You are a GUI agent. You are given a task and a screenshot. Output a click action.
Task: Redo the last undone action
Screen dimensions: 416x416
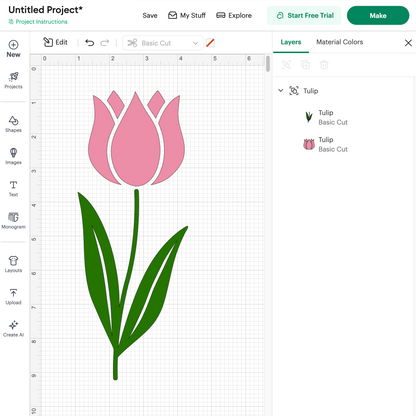[x=105, y=43]
